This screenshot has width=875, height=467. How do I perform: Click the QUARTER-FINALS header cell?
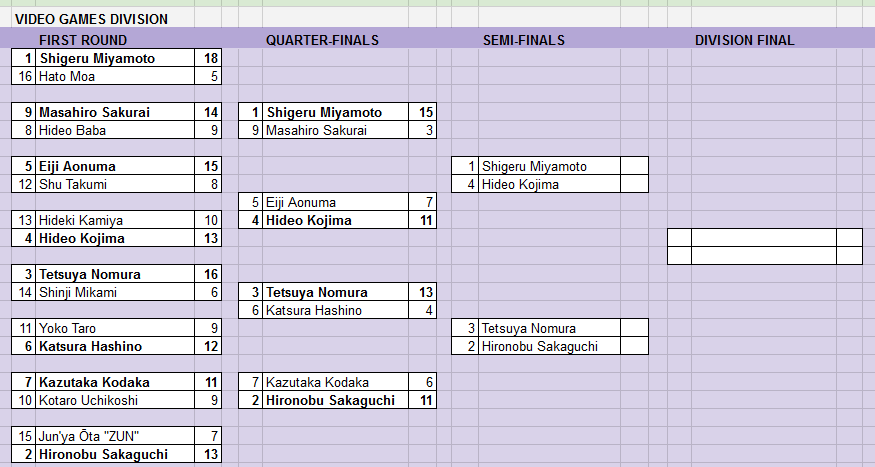322,40
